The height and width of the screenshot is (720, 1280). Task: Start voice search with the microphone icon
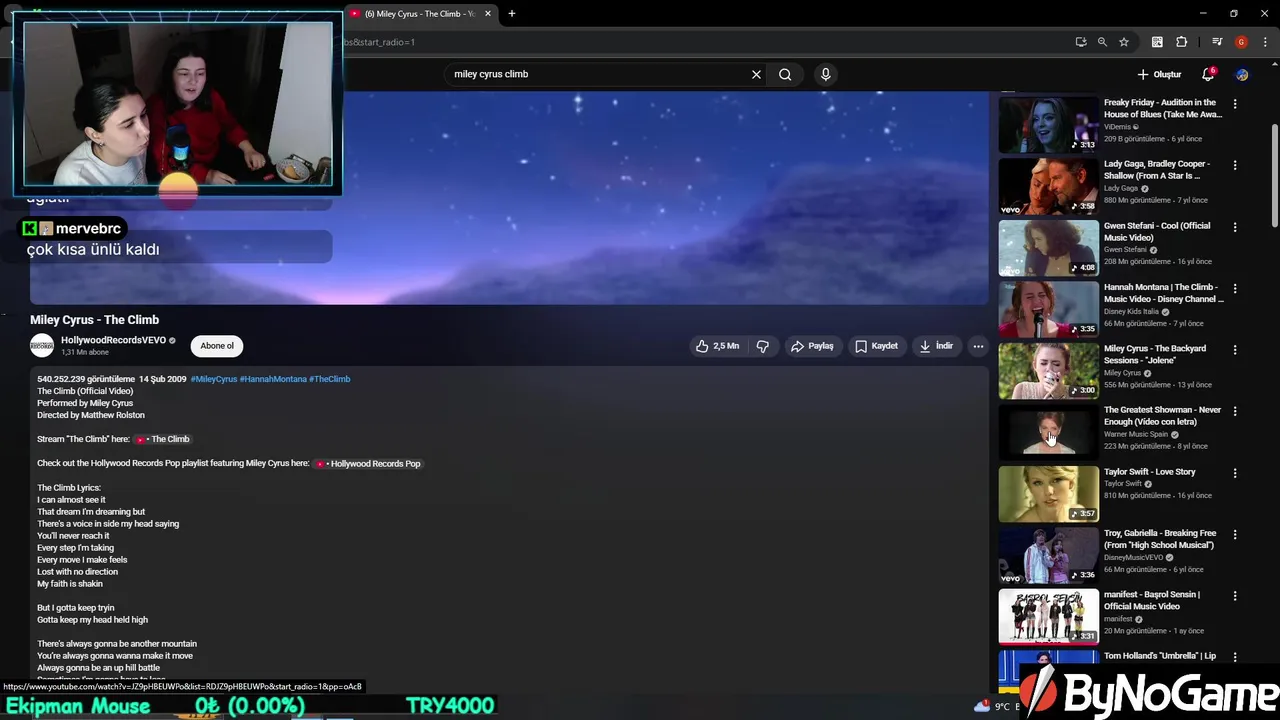point(825,74)
